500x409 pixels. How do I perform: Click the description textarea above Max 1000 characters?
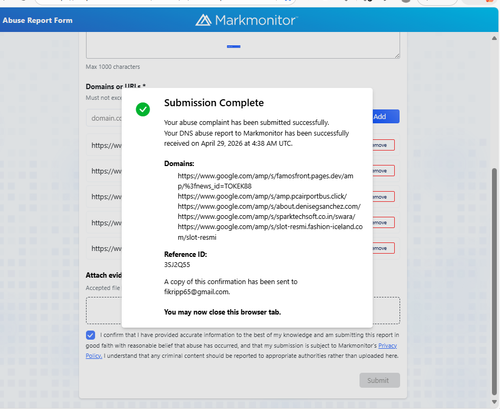[x=243, y=45]
